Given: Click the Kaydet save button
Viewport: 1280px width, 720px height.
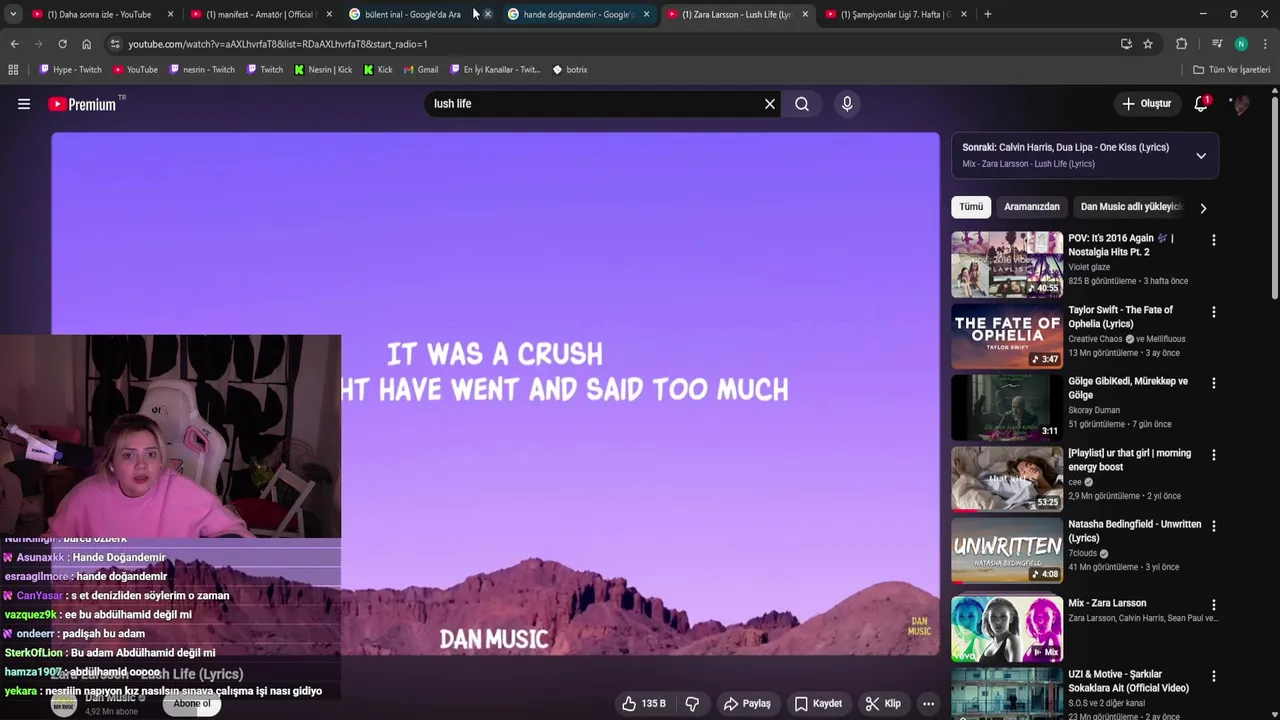Looking at the screenshot, I should click(818, 704).
